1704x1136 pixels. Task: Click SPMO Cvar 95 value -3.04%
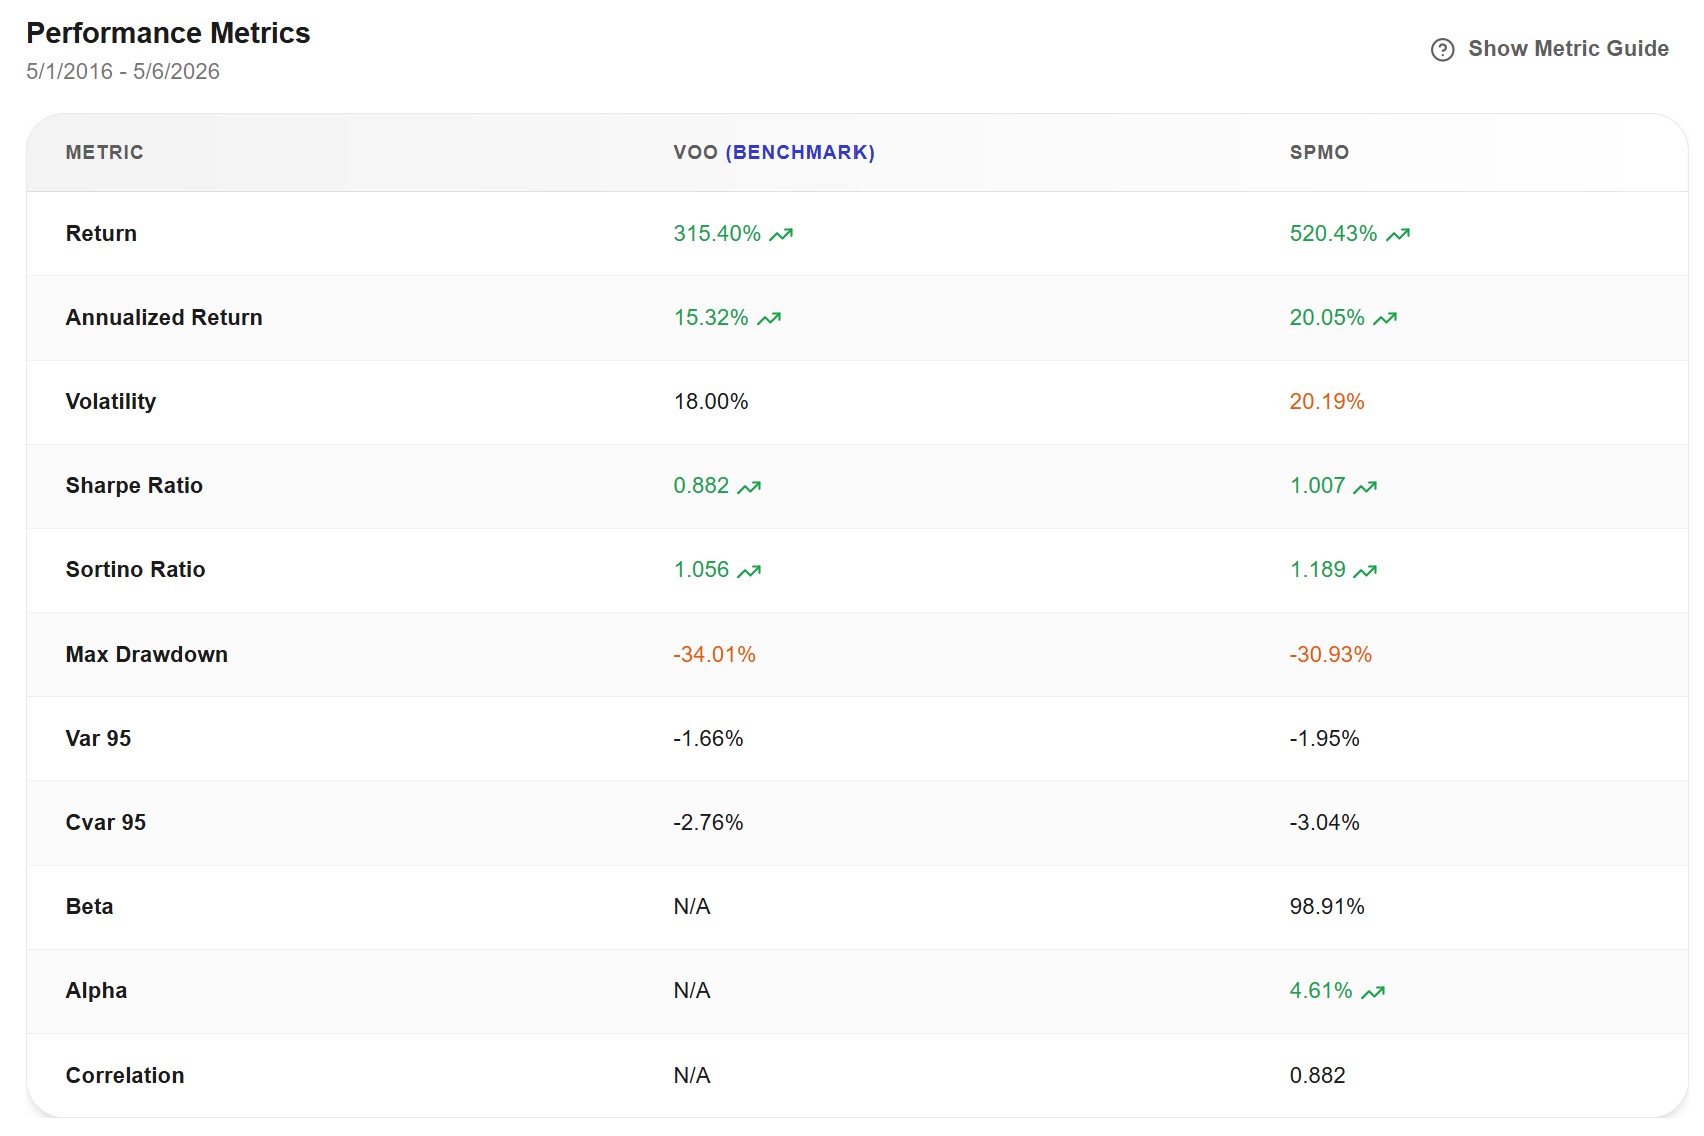(1324, 822)
